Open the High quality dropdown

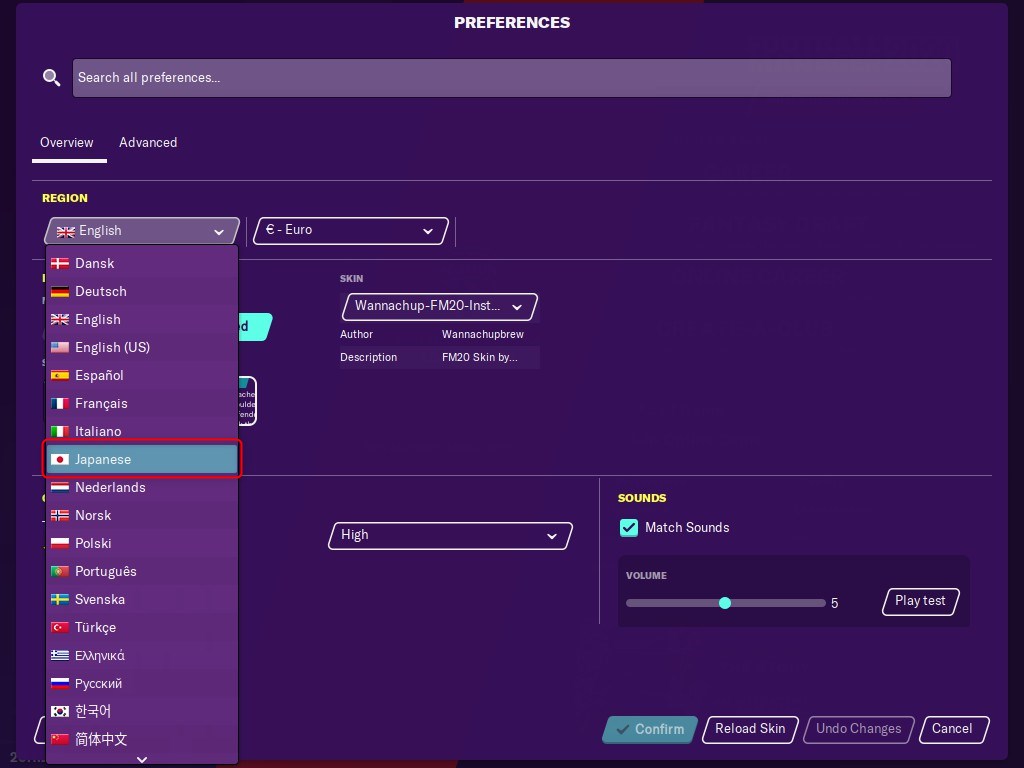coord(450,536)
